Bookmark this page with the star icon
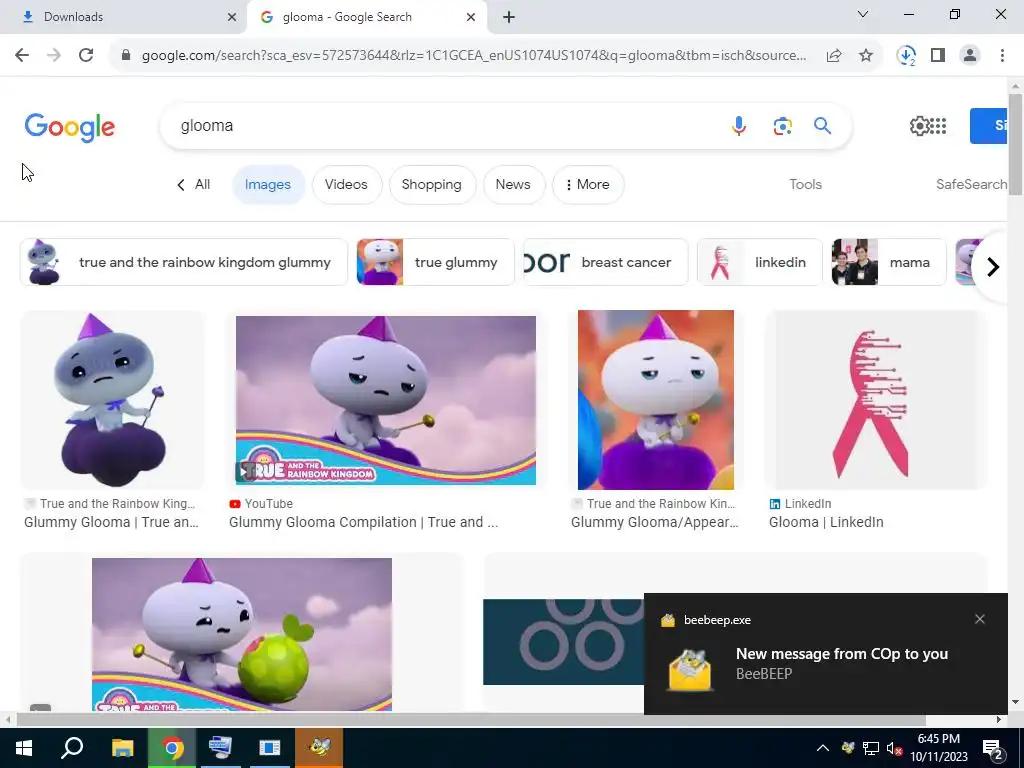Viewport: 1024px width, 768px height. [x=866, y=56]
